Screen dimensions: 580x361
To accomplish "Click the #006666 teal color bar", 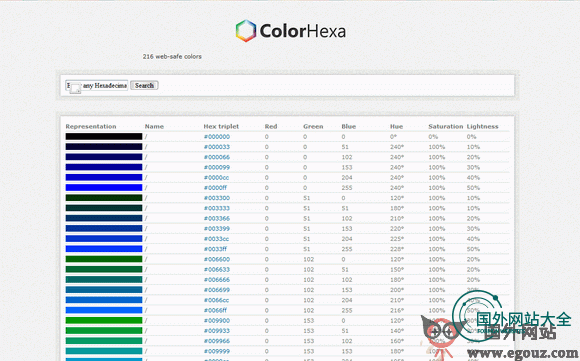I will pyautogui.click(x=104, y=280).
